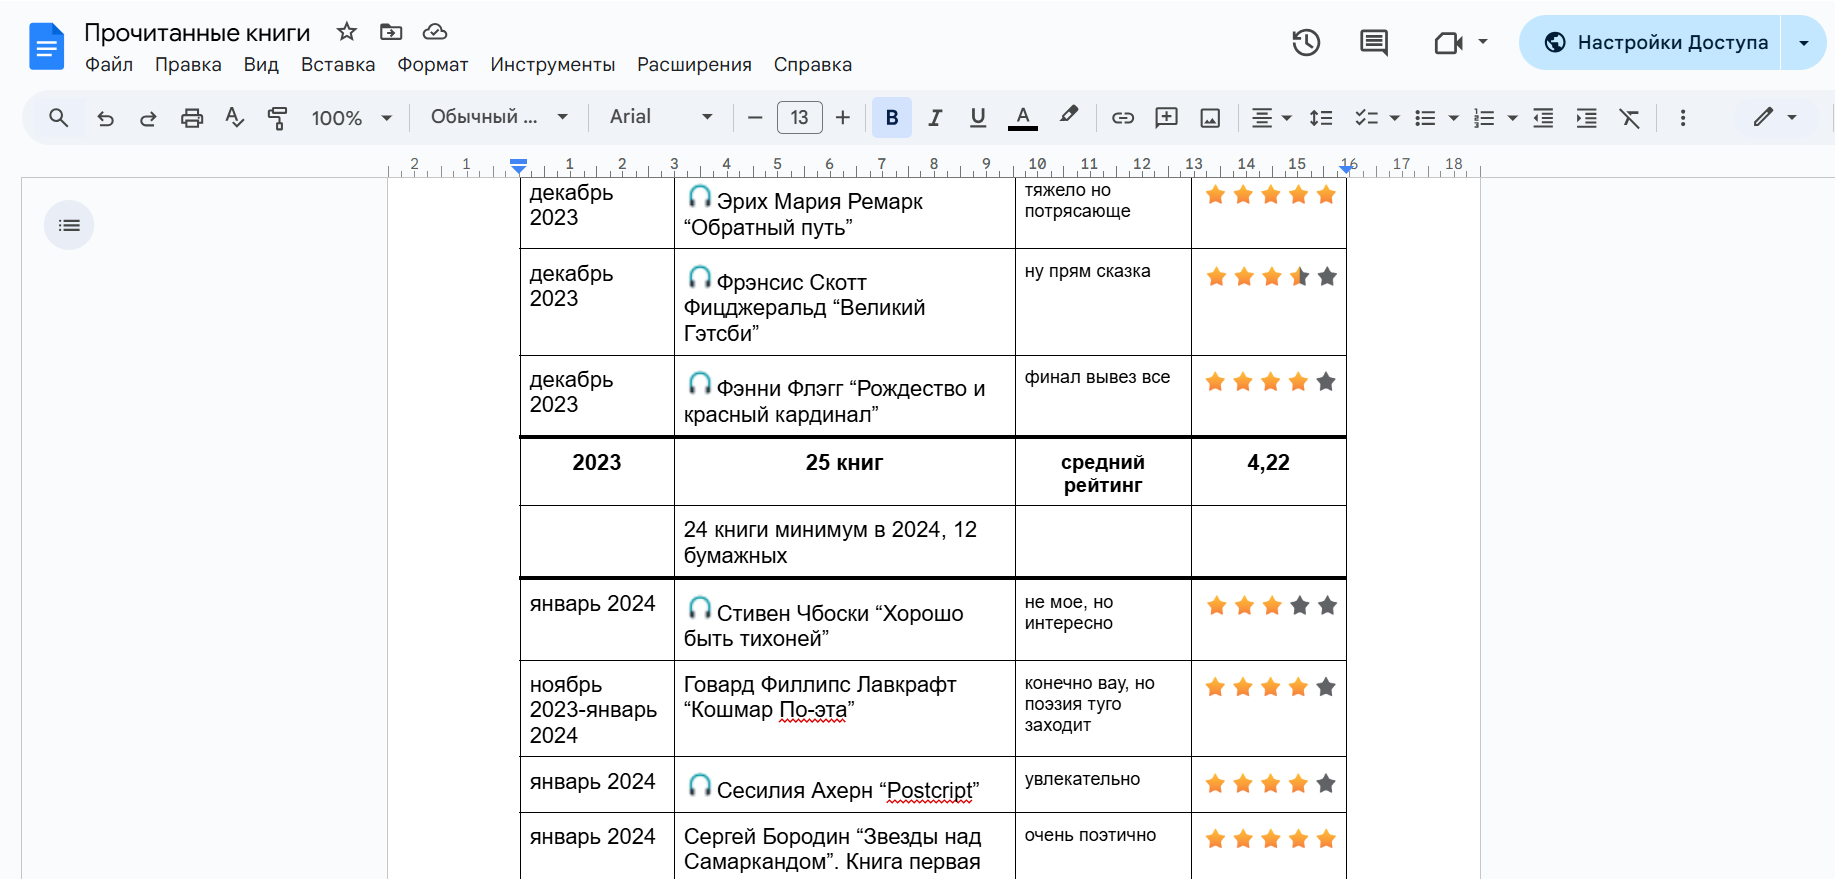Open version history clock icon

(1306, 43)
